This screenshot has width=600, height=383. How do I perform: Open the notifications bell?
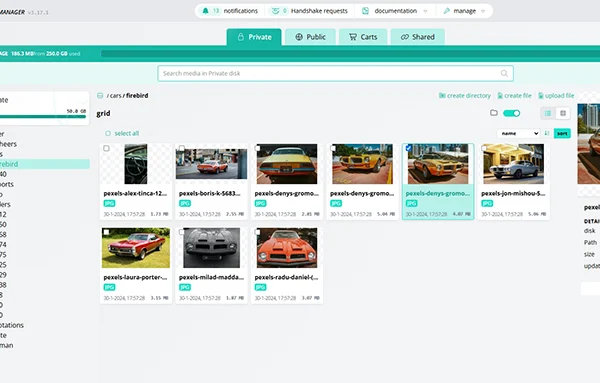[205, 11]
